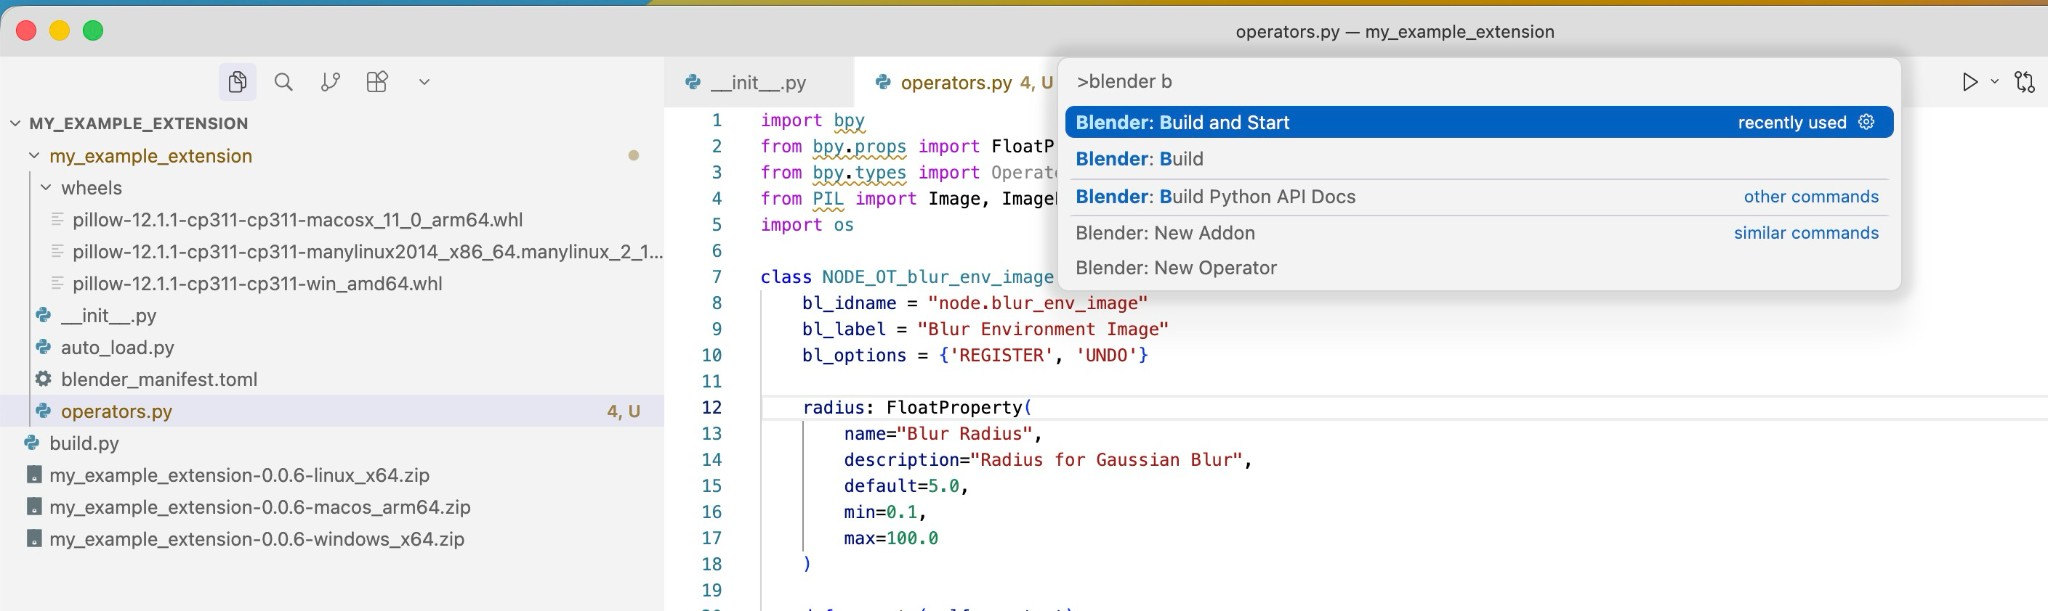2048x611 pixels.
Task: Click archive icon beside windows_x64.zip
Action: point(33,539)
